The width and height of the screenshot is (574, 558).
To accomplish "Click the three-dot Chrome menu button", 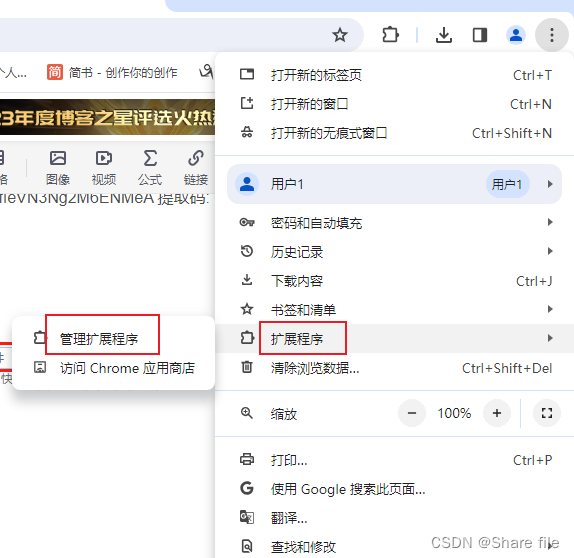I will click(x=552, y=35).
